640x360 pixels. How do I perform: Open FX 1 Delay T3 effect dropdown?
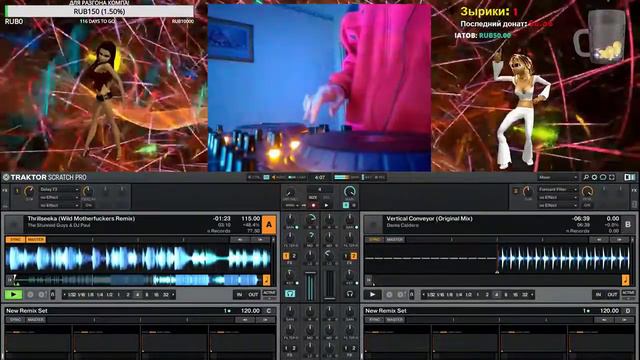(x=59, y=189)
